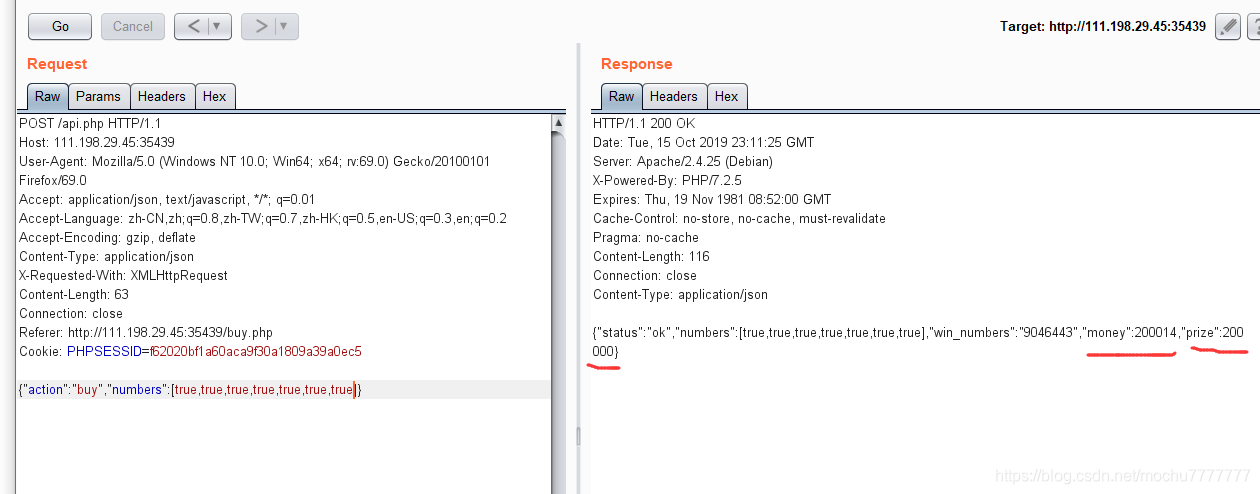1260x494 pixels.
Task: Click the request Connection: close line
Action: pyautogui.click(x=71, y=313)
